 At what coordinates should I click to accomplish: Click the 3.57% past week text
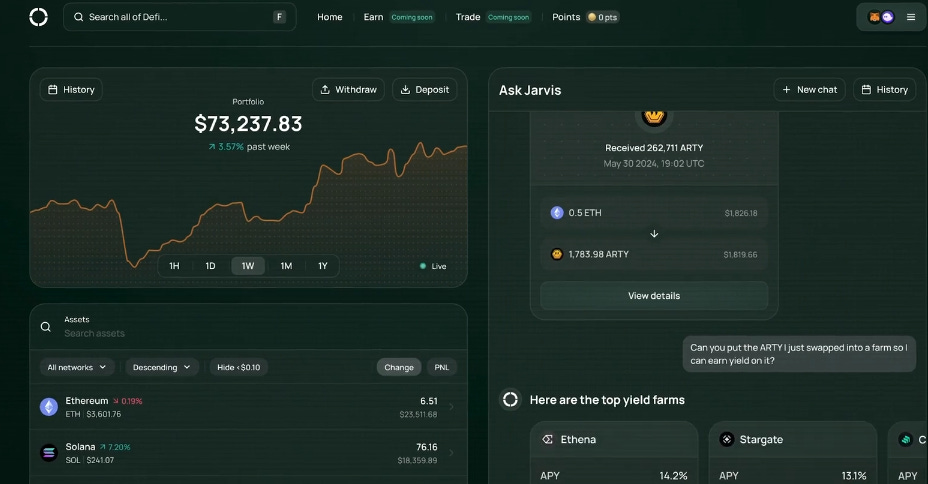249,147
